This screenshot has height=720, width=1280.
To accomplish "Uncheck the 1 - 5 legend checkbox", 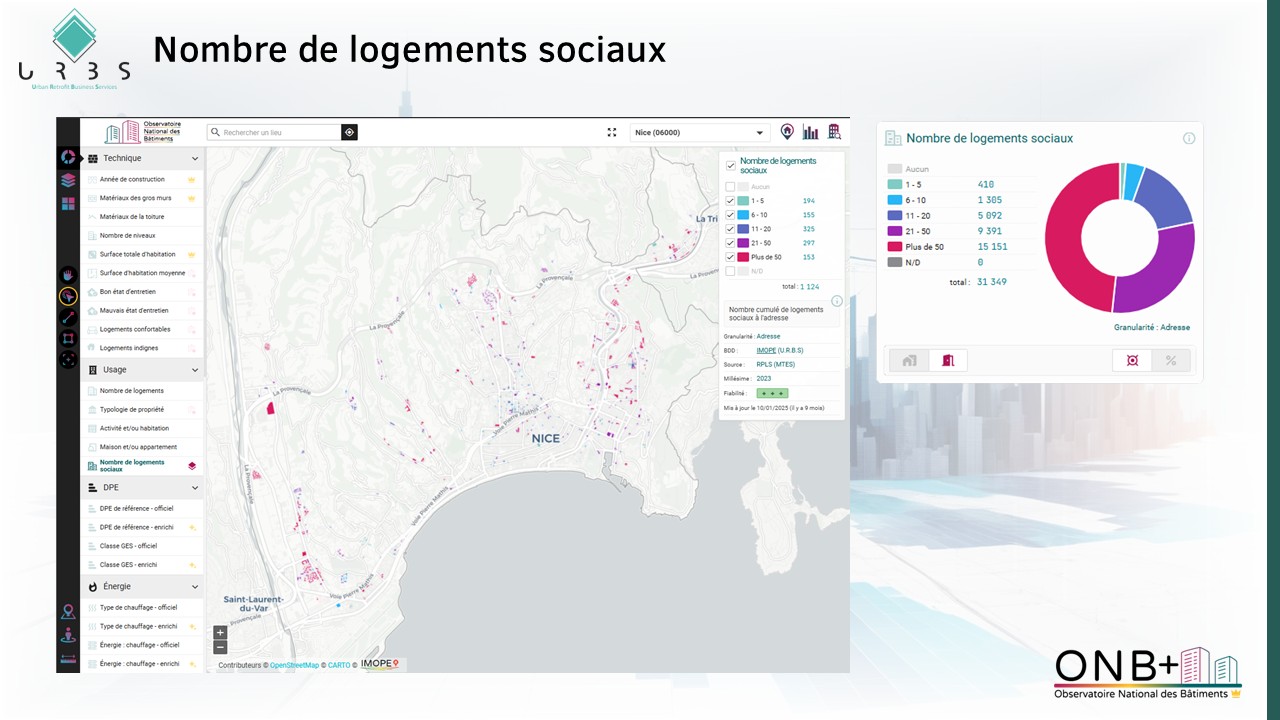I will point(730,201).
